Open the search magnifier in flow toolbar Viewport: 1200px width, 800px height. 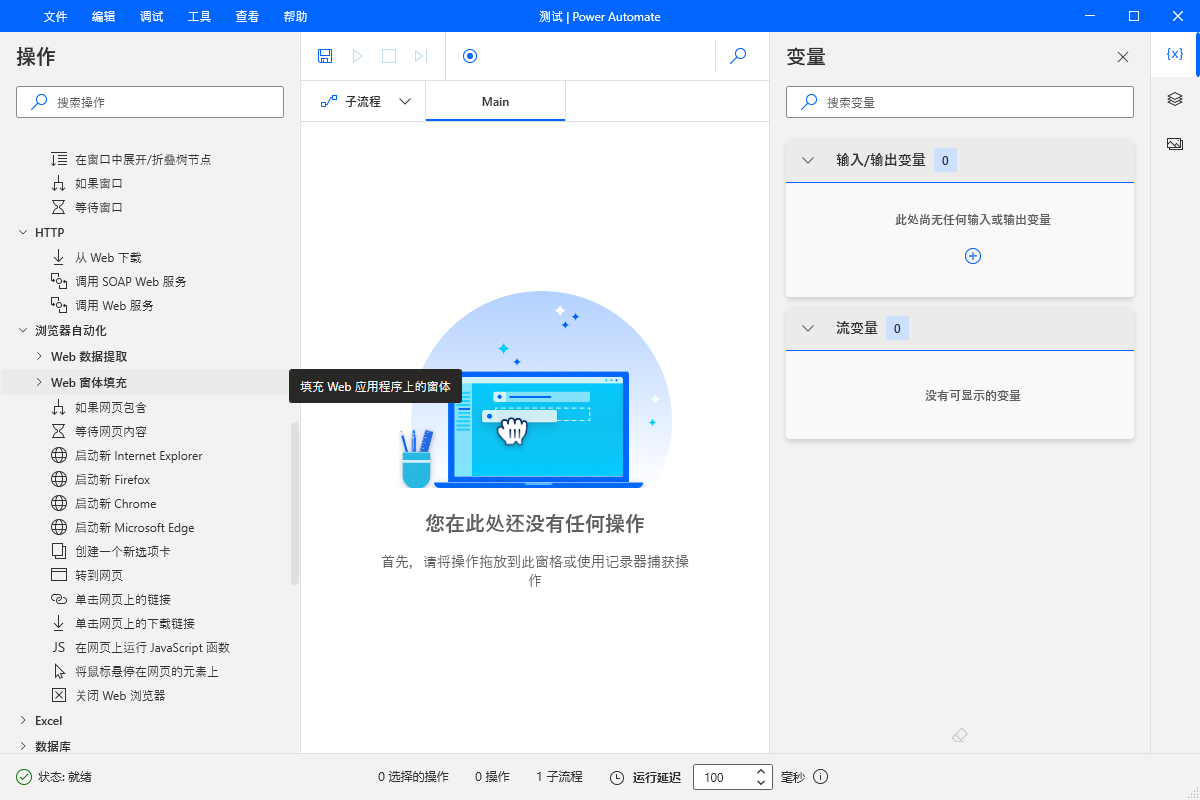738,56
